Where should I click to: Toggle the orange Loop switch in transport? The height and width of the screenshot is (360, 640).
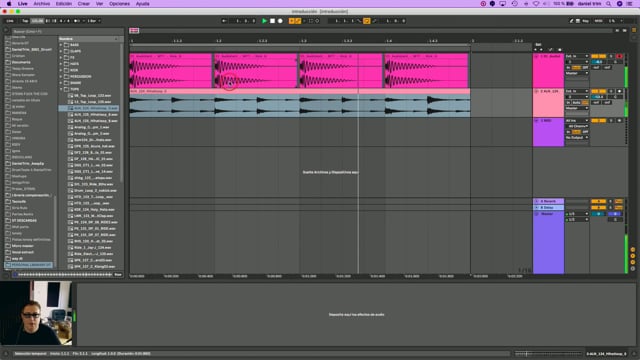367,21
